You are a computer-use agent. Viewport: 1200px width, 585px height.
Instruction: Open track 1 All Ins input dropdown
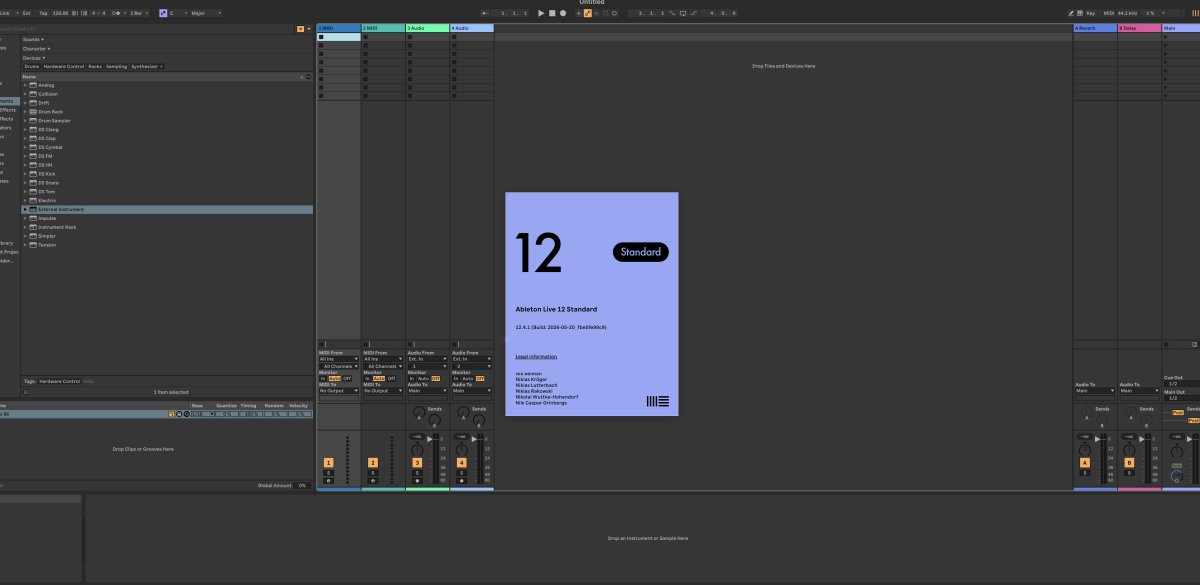(338, 359)
